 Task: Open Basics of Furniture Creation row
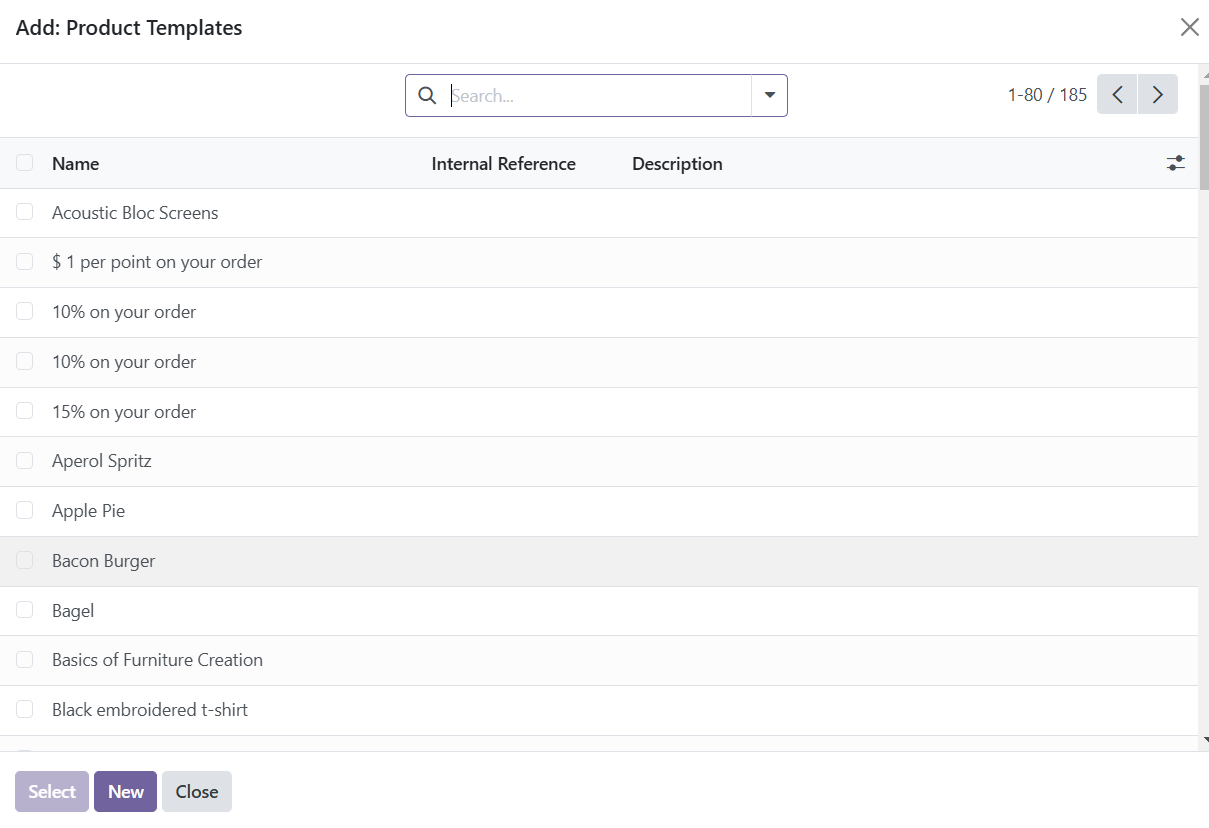(x=599, y=661)
